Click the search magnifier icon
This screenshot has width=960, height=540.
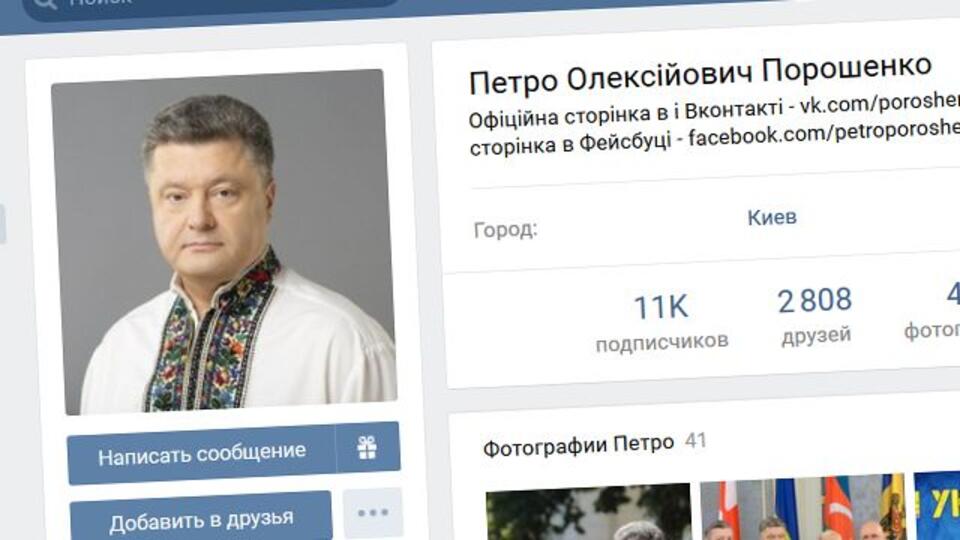tap(44, 3)
